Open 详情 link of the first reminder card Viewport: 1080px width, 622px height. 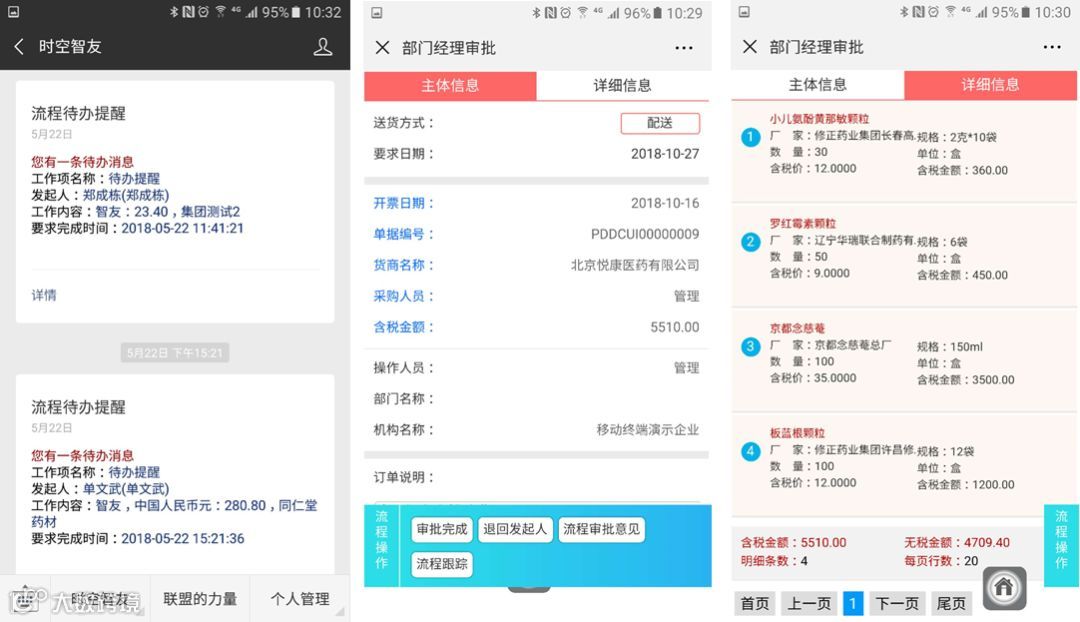coord(44,295)
